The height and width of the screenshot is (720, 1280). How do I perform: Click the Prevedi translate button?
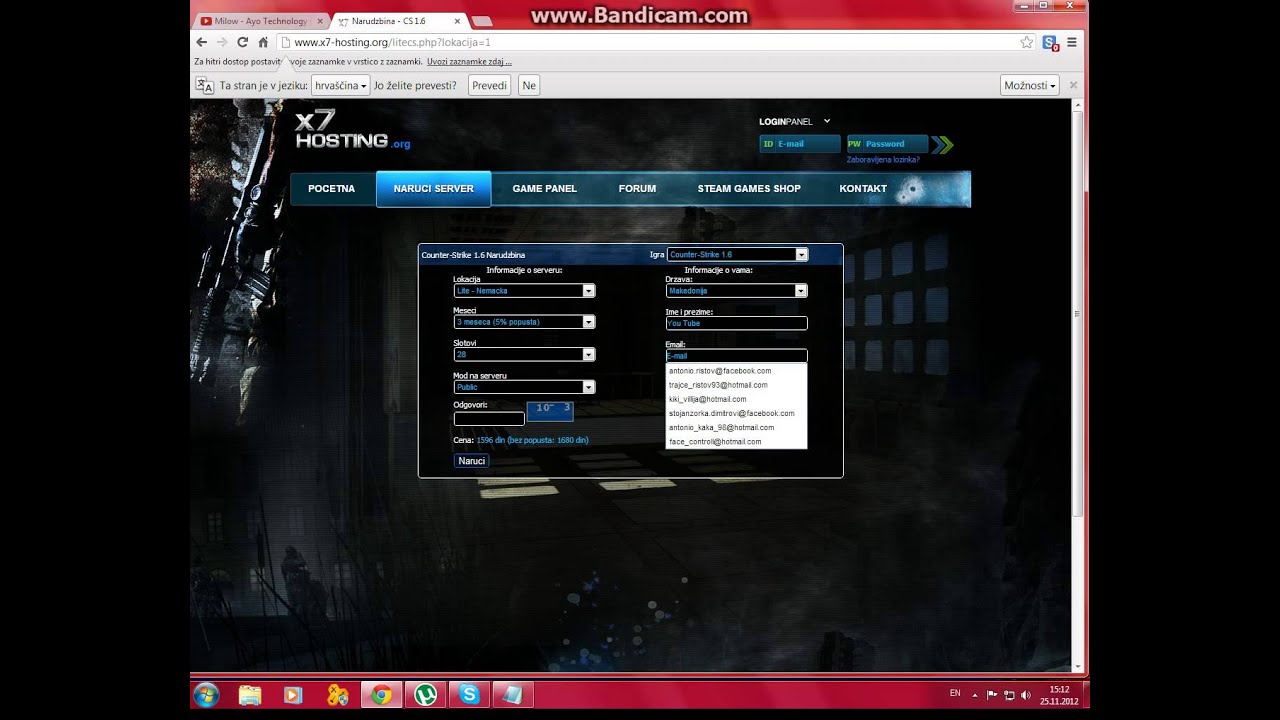pyautogui.click(x=489, y=86)
